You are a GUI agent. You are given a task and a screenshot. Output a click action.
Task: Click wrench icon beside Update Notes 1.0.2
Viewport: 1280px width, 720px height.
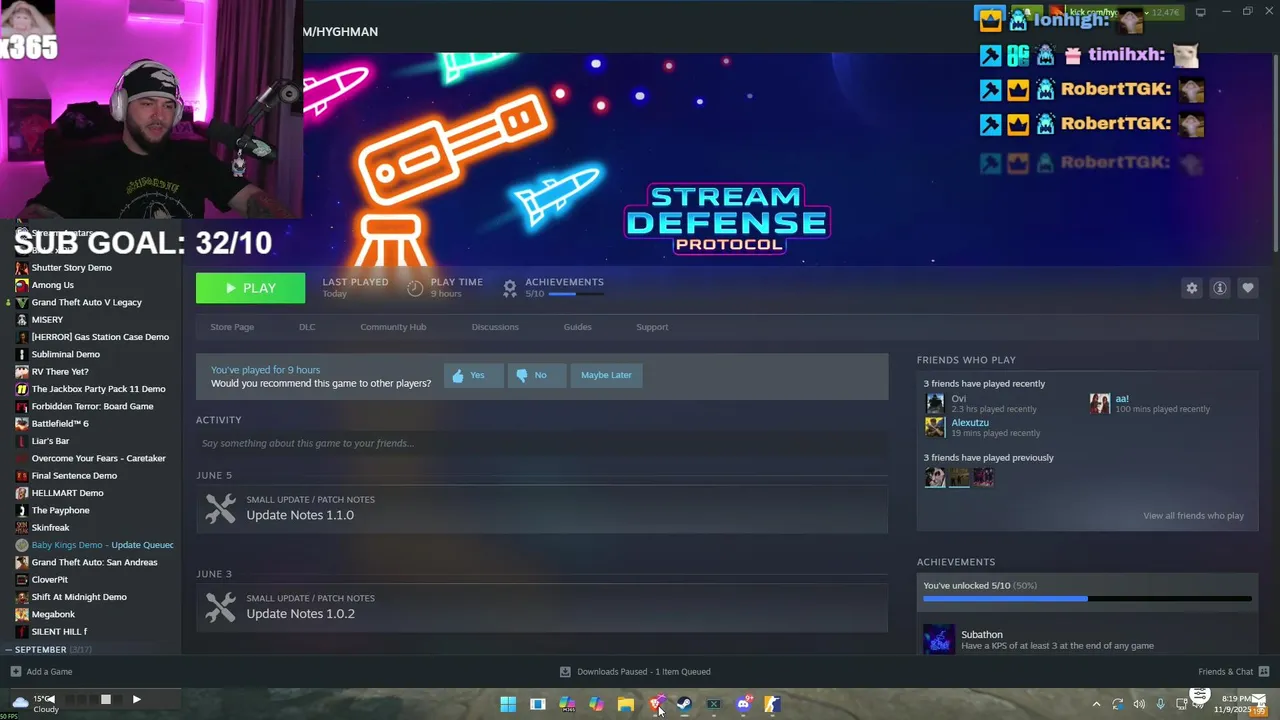pos(220,607)
